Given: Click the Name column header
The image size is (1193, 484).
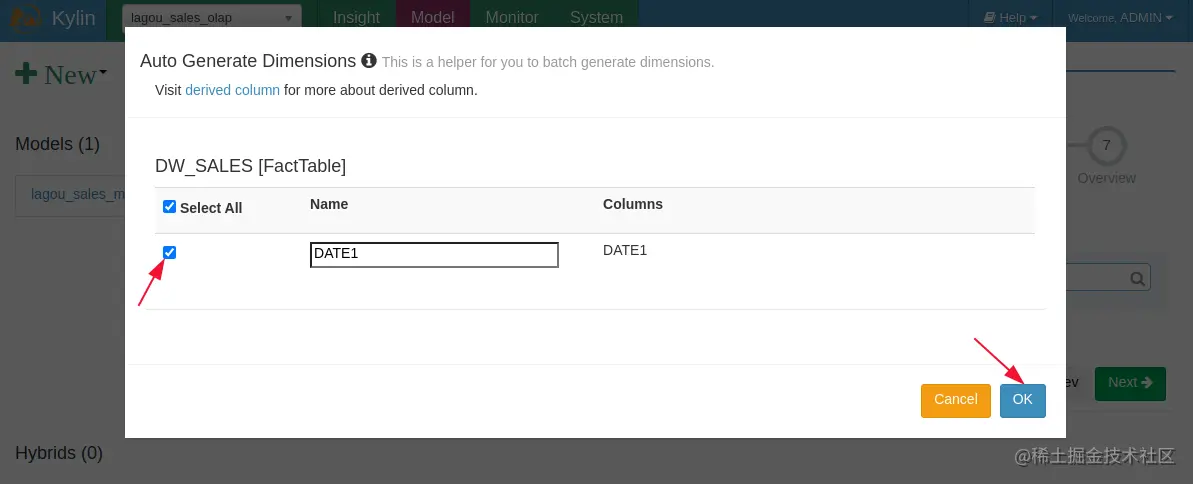Looking at the screenshot, I should 329,204.
